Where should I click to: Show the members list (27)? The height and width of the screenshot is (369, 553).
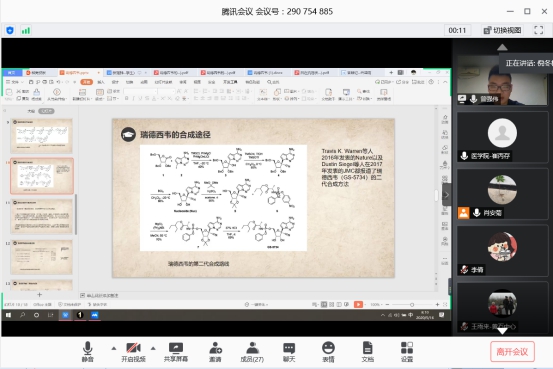[x=252, y=352]
